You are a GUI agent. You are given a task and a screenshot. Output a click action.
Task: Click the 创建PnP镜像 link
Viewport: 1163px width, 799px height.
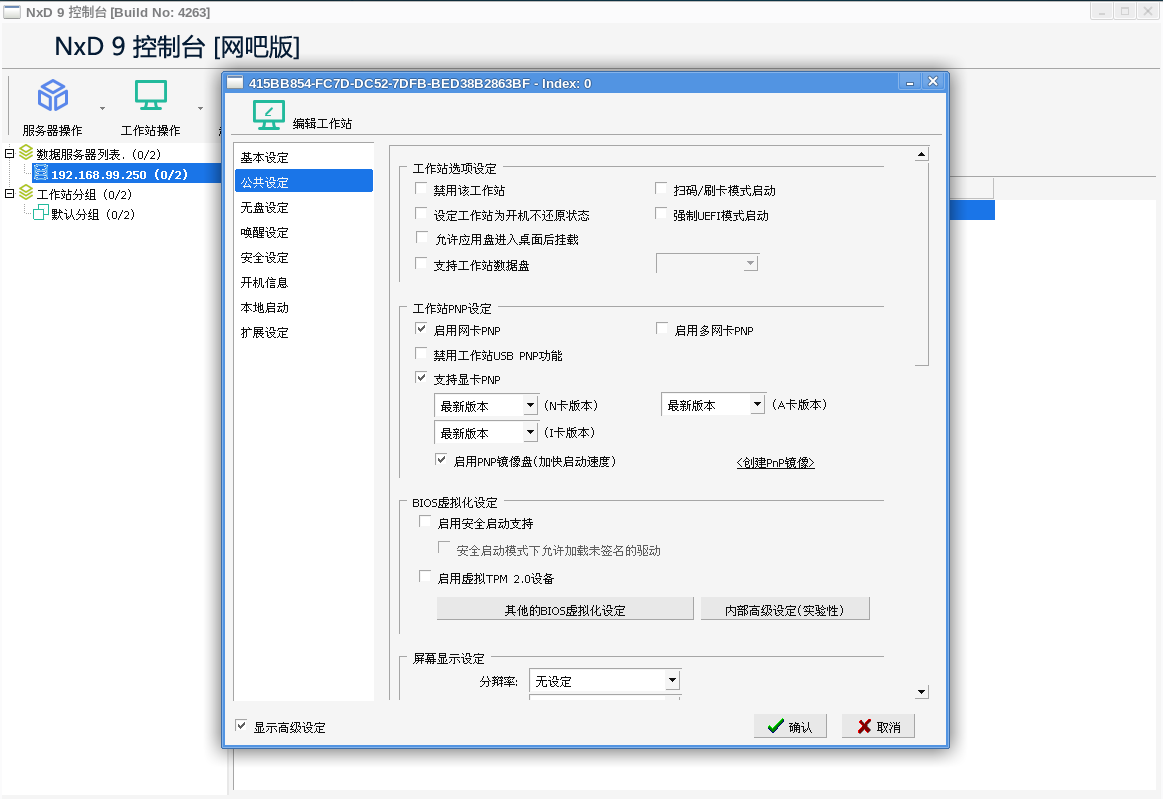(775, 463)
